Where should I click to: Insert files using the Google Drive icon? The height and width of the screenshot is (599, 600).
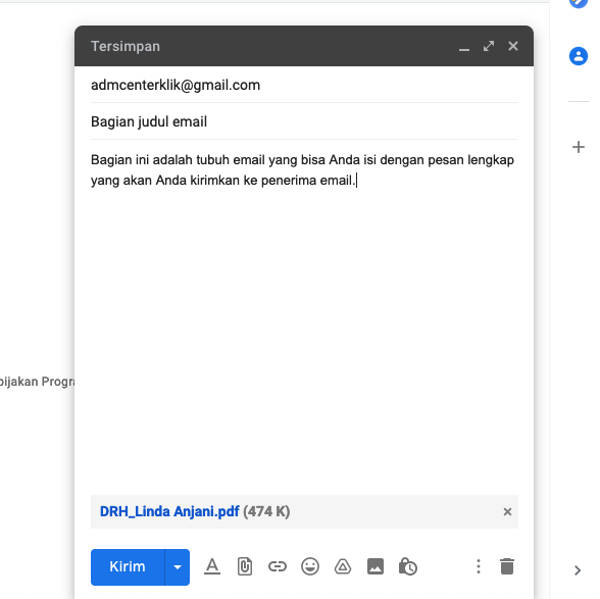tap(342, 567)
